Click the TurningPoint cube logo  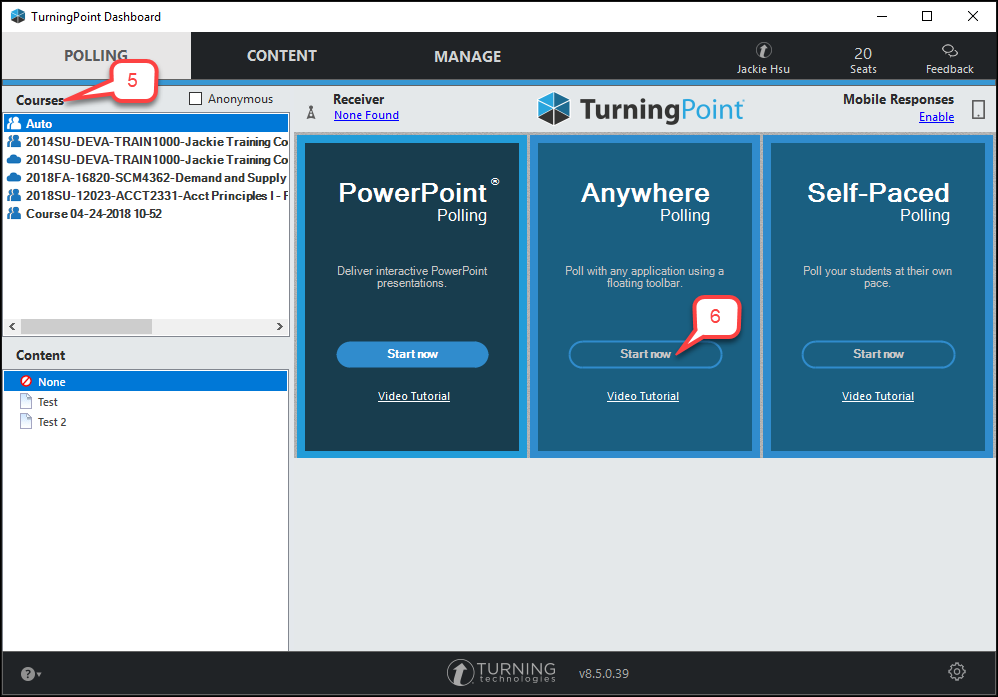coord(553,108)
